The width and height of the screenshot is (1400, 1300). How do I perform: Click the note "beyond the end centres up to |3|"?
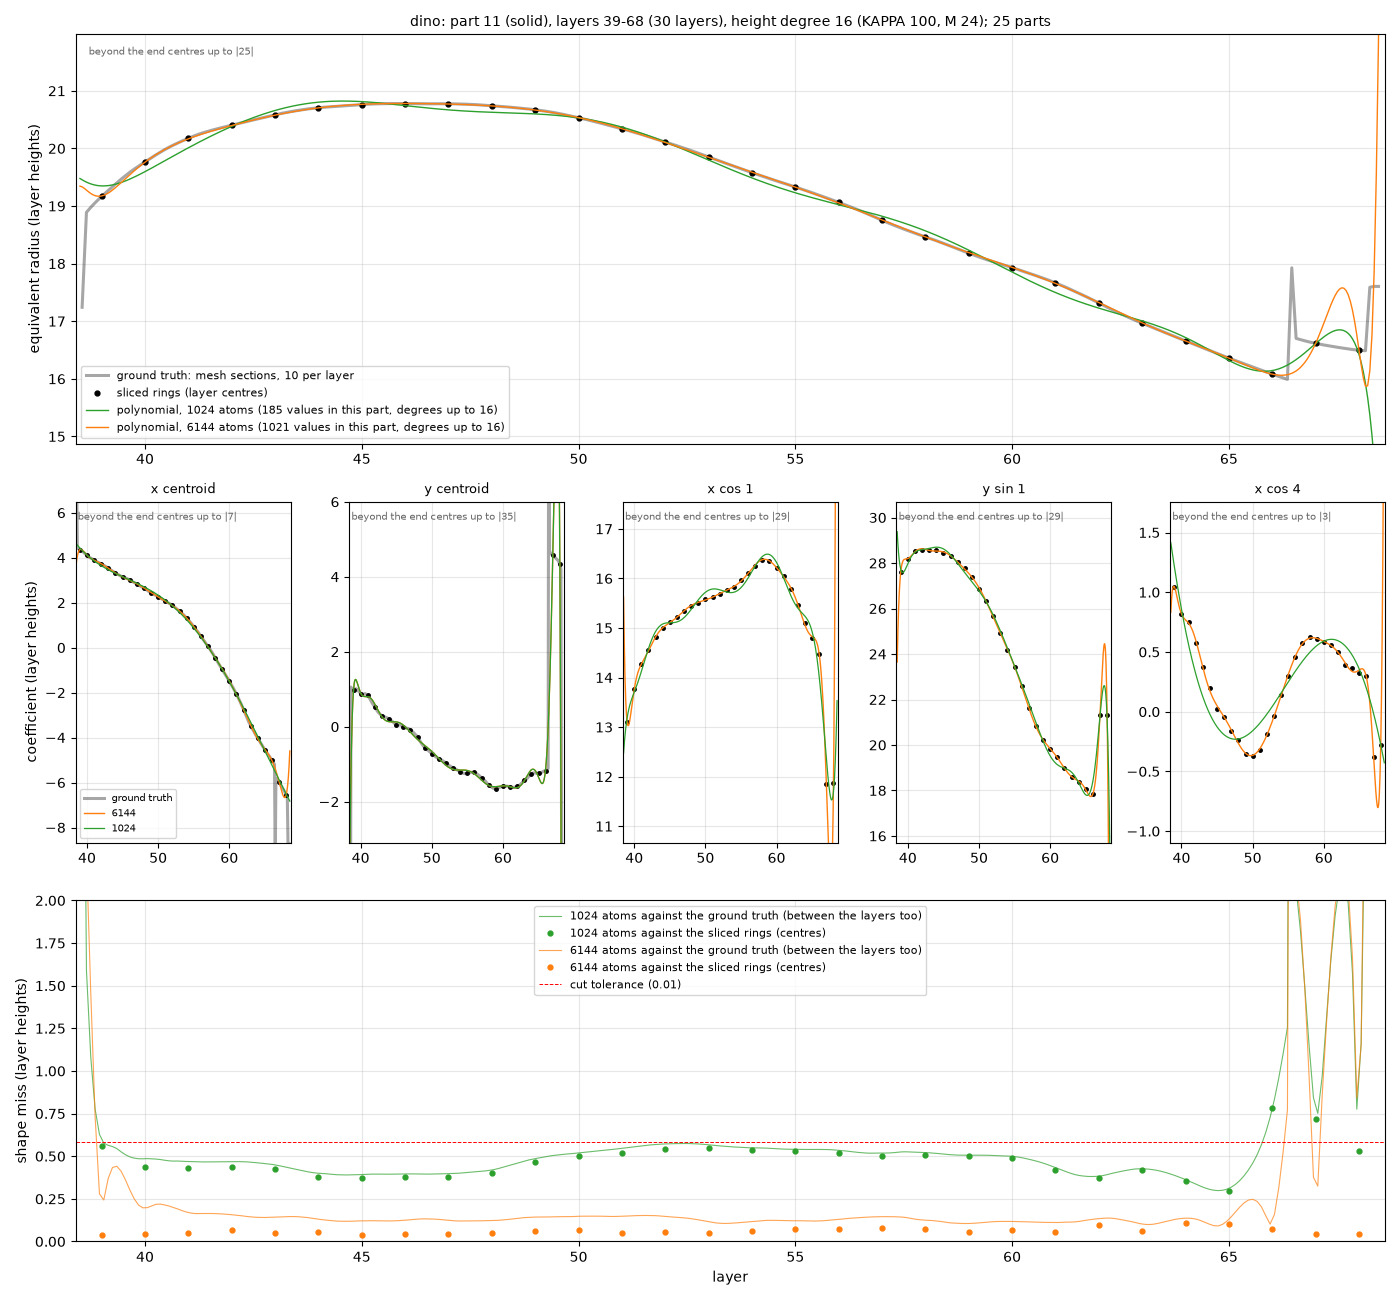click(1252, 517)
